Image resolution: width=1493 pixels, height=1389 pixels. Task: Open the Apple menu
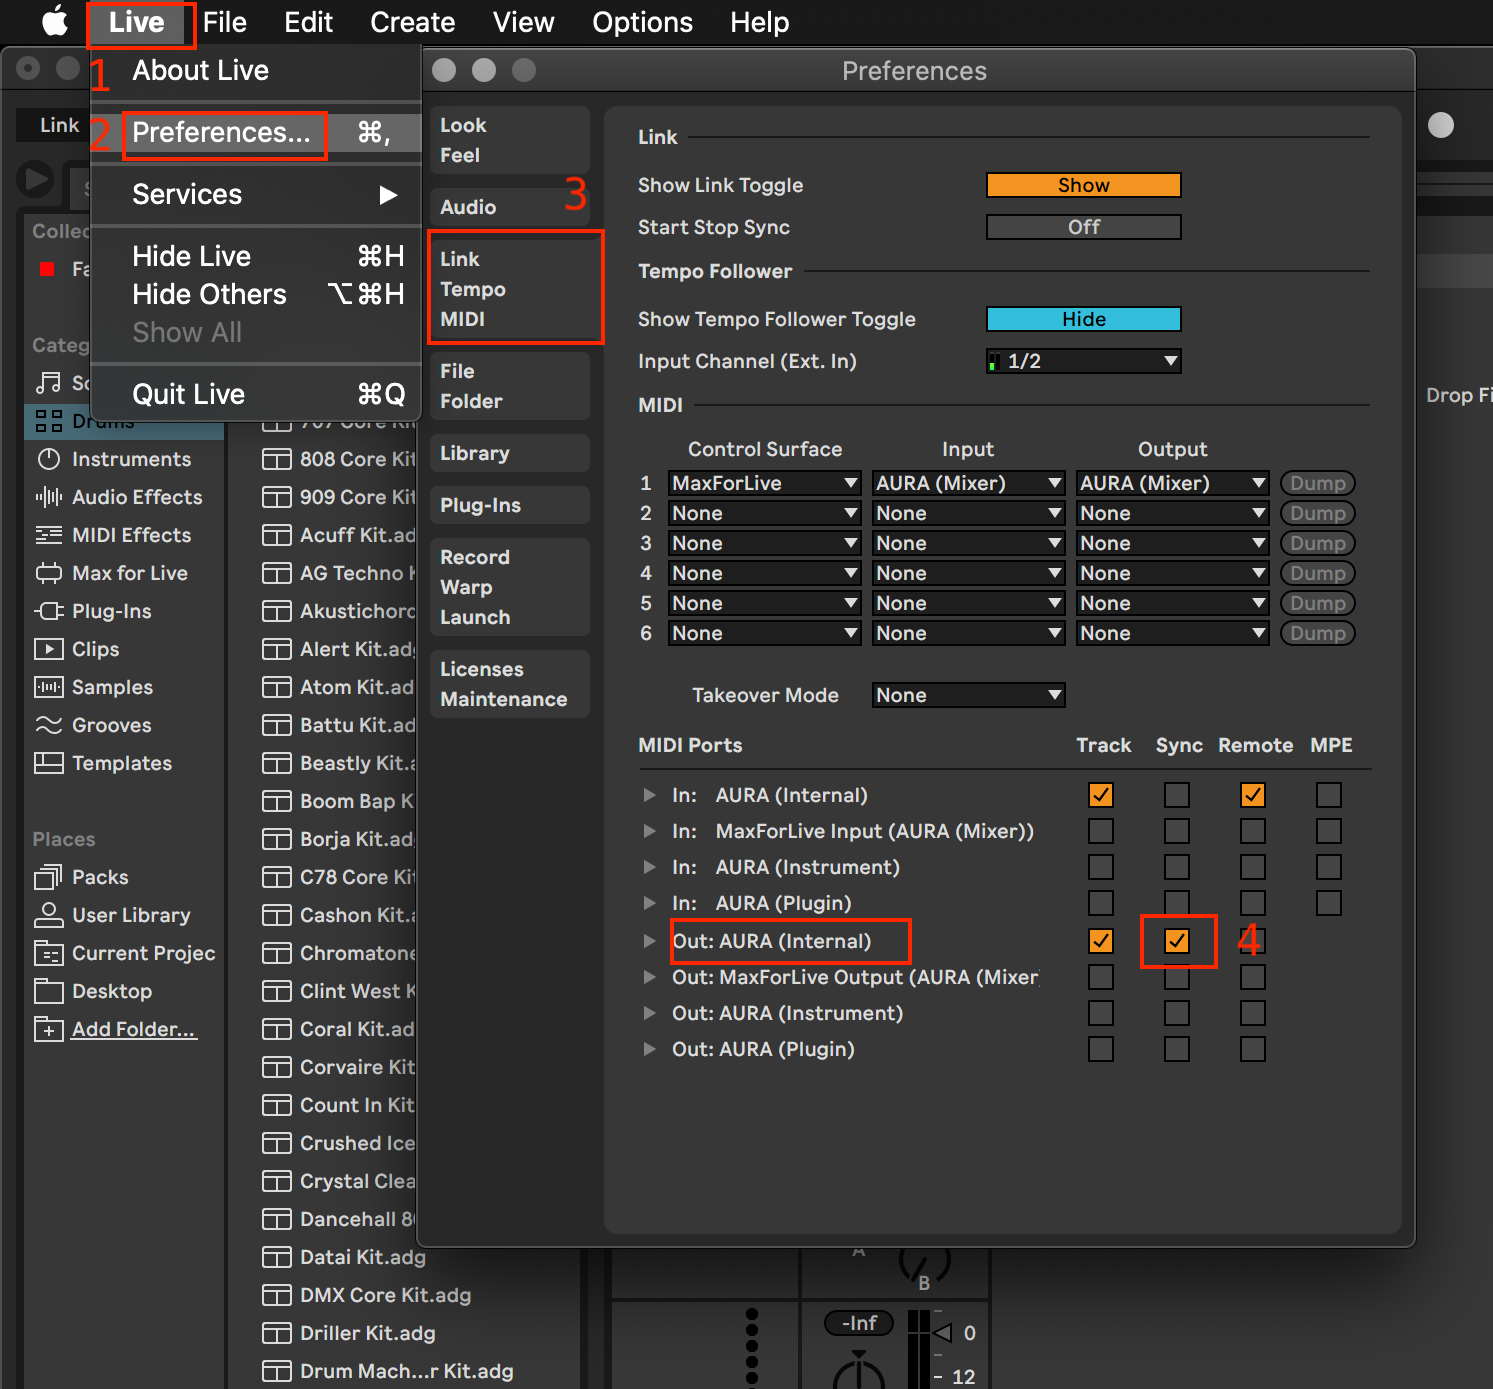click(55, 21)
